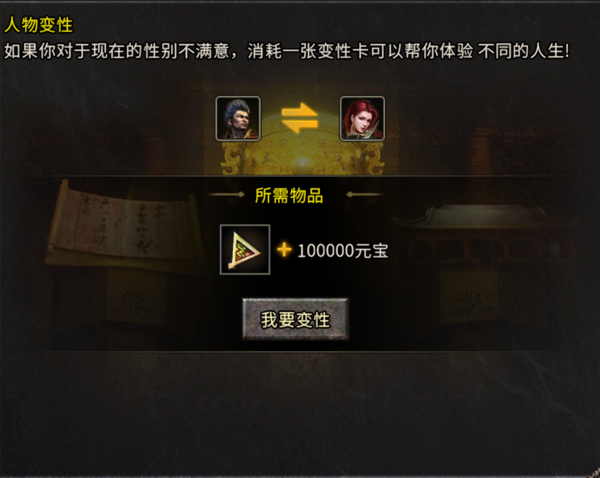Inspect the triangular gender-change card item
600x478 pixels.
click(245, 250)
